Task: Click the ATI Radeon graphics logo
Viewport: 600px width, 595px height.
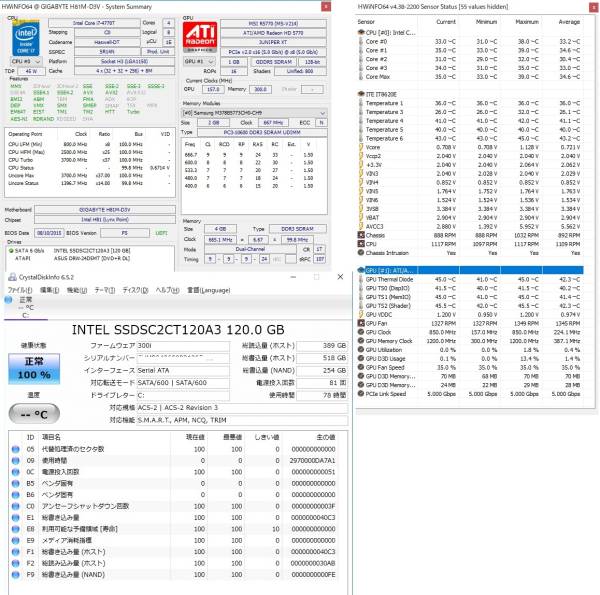Action: click(x=200, y=37)
